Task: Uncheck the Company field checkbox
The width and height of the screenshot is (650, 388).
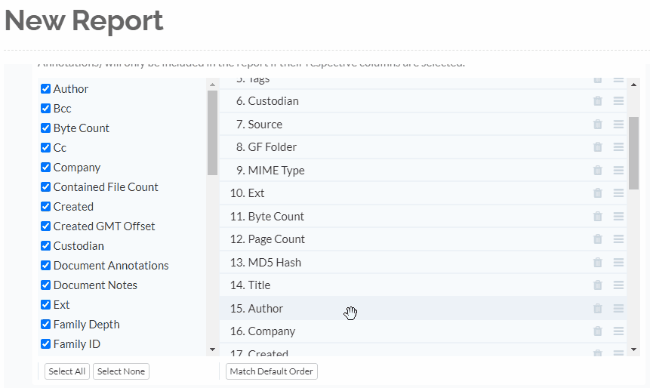Action: [x=46, y=167]
